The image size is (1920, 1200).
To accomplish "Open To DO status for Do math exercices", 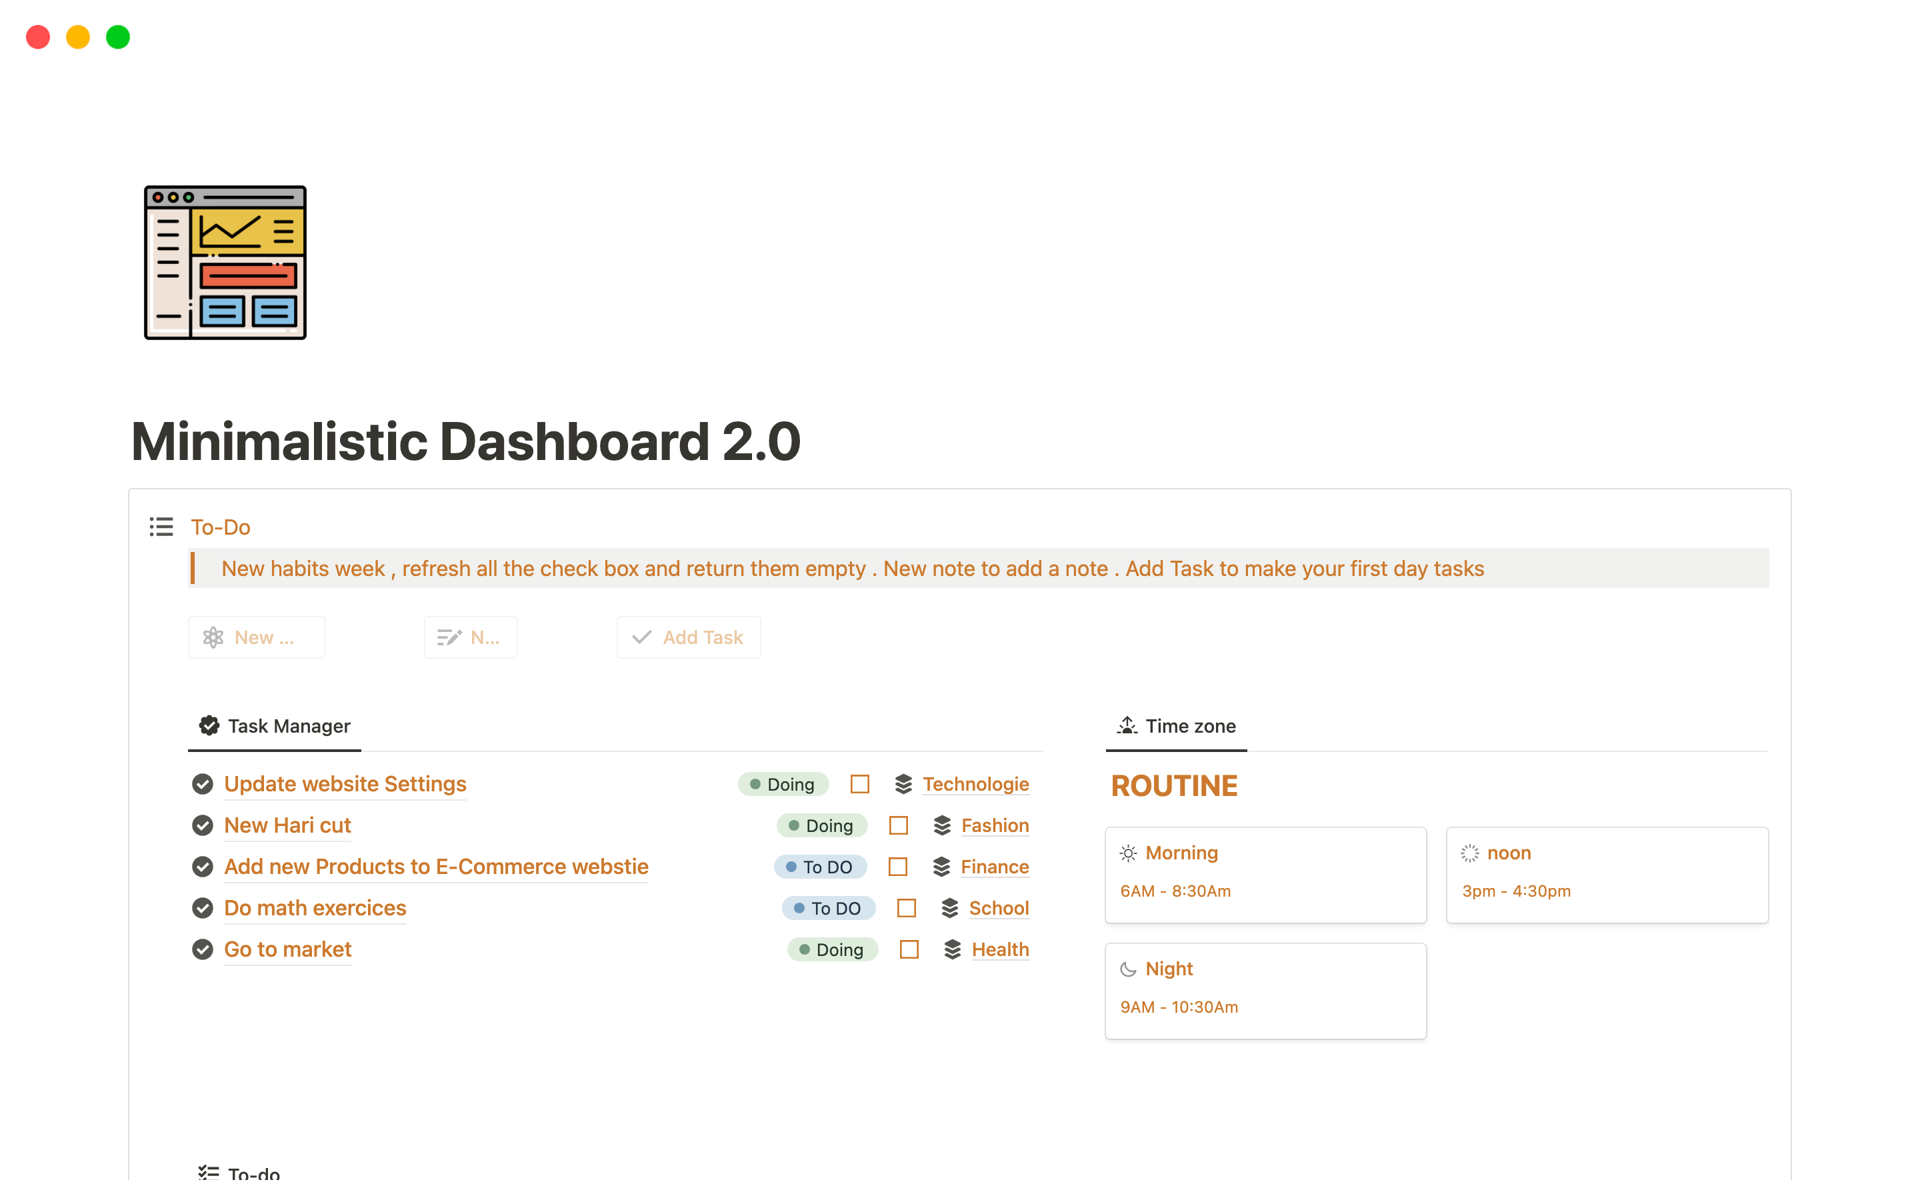I will click(x=828, y=908).
